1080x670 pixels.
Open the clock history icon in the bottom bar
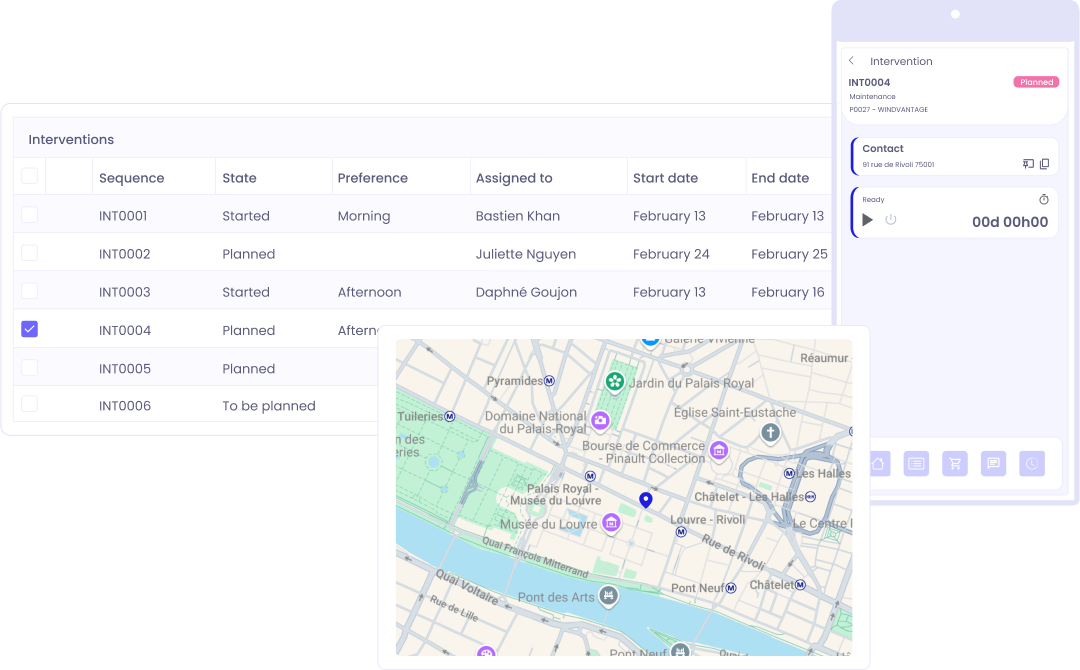pos(1032,463)
